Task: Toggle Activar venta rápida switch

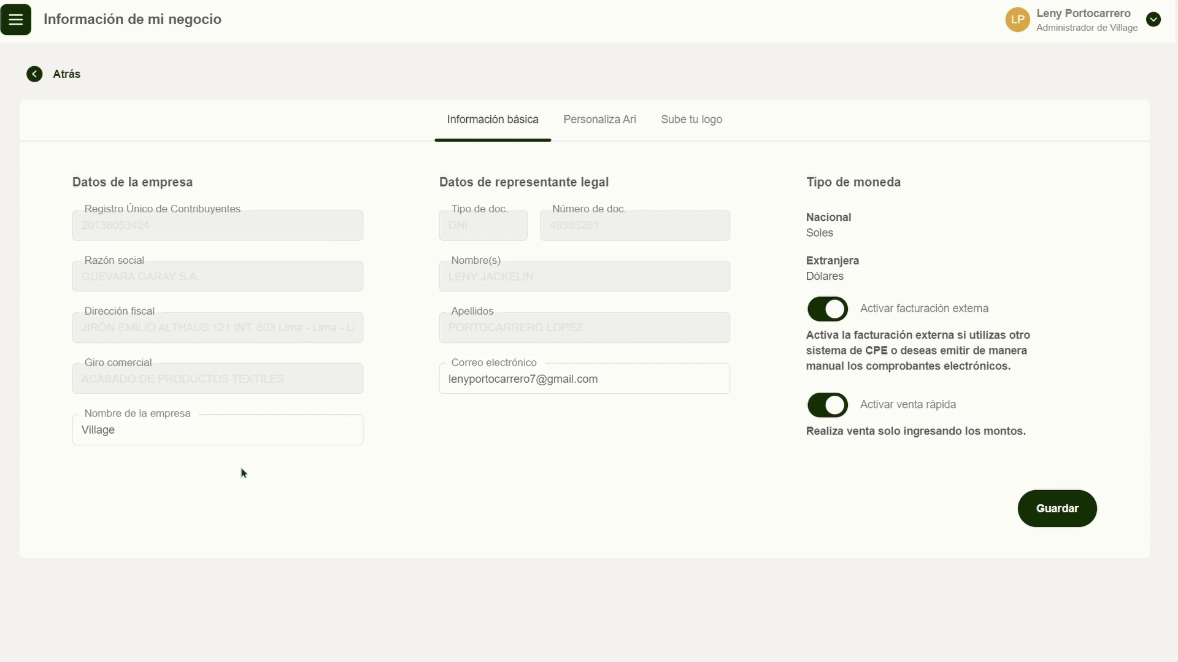Action: click(827, 405)
